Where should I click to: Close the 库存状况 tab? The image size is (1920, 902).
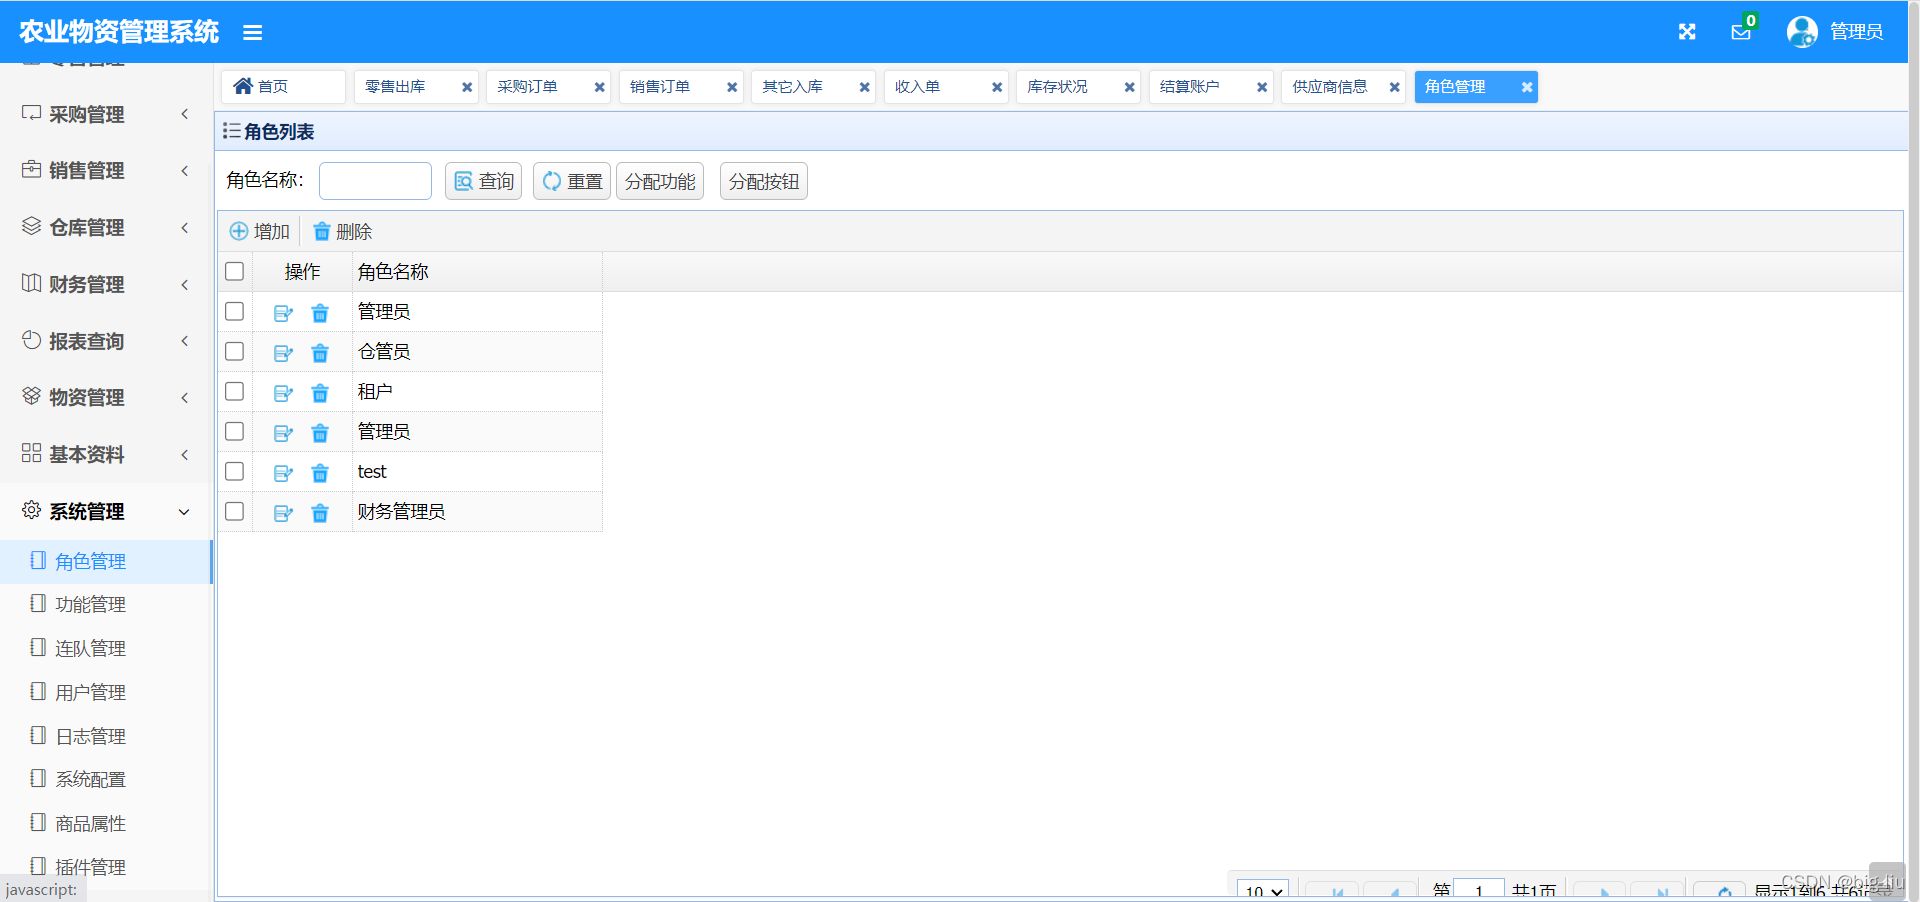pyautogui.click(x=1130, y=87)
